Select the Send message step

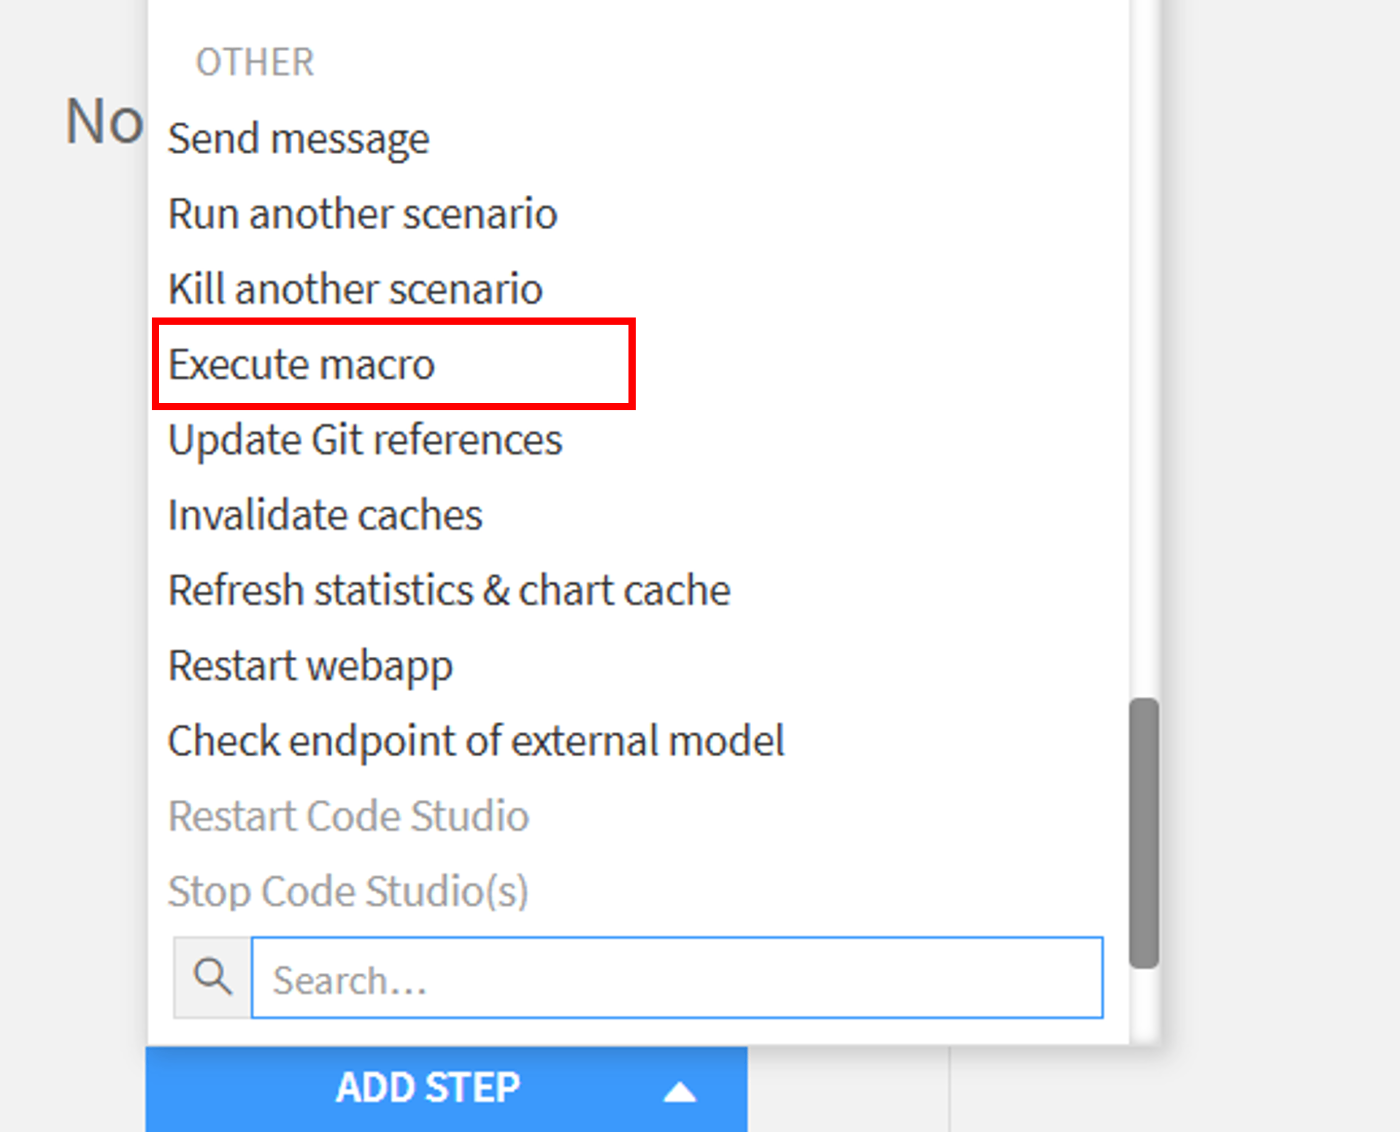(x=298, y=139)
